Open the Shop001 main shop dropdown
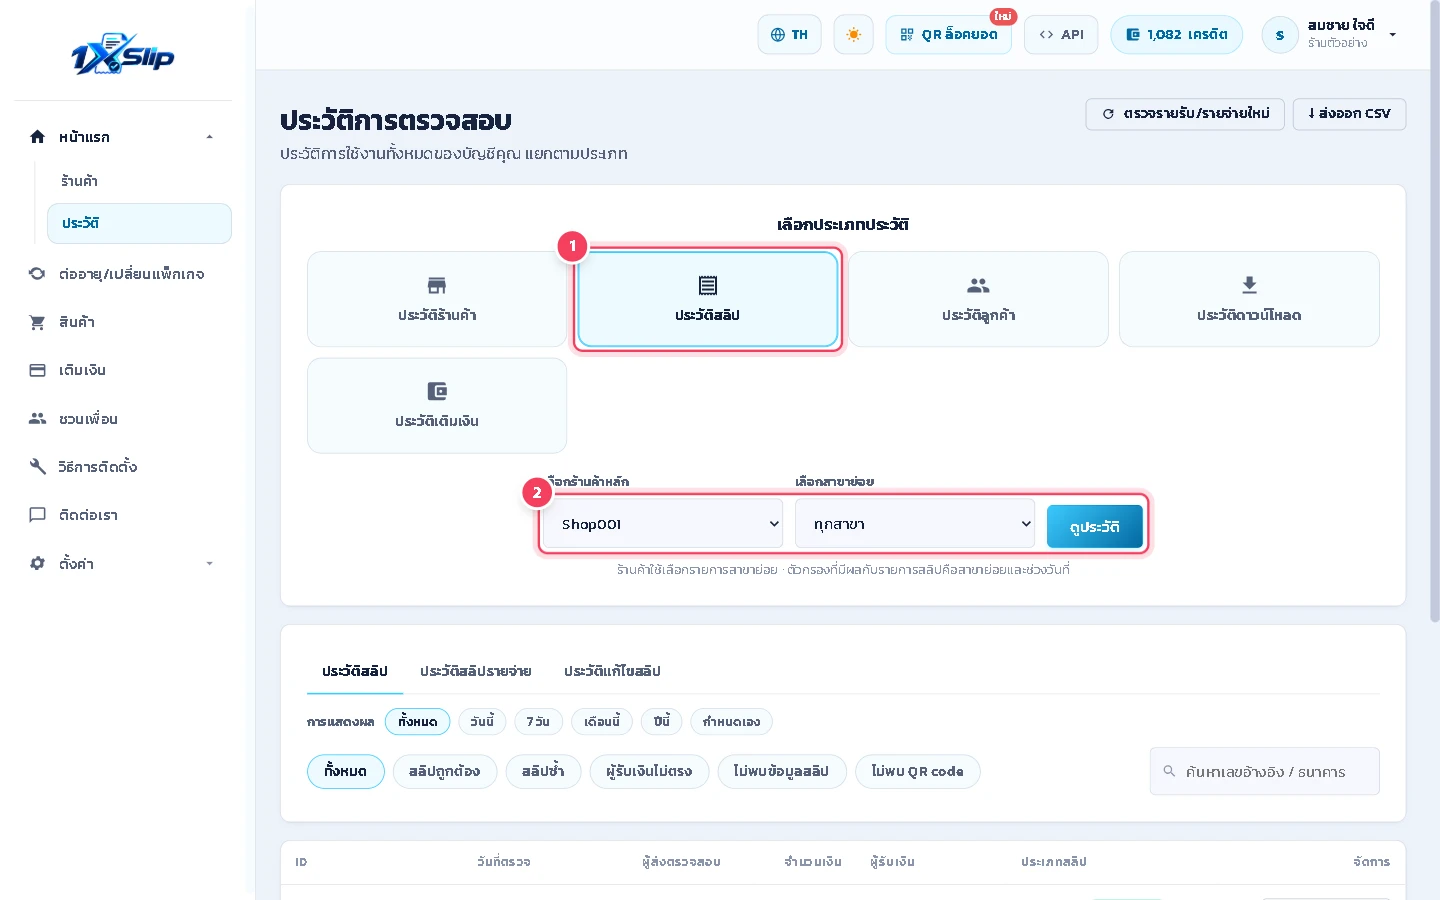 pyautogui.click(x=663, y=524)
